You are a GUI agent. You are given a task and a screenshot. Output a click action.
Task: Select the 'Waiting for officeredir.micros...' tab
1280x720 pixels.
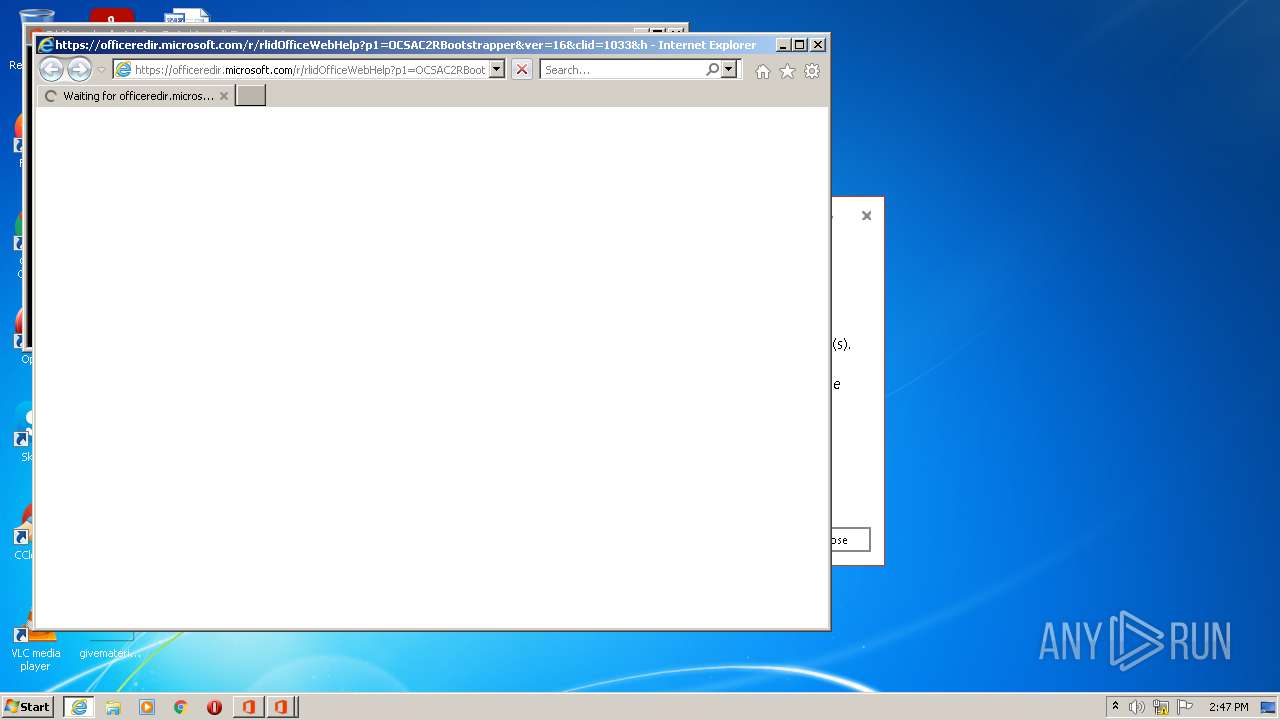click(136, 96)
